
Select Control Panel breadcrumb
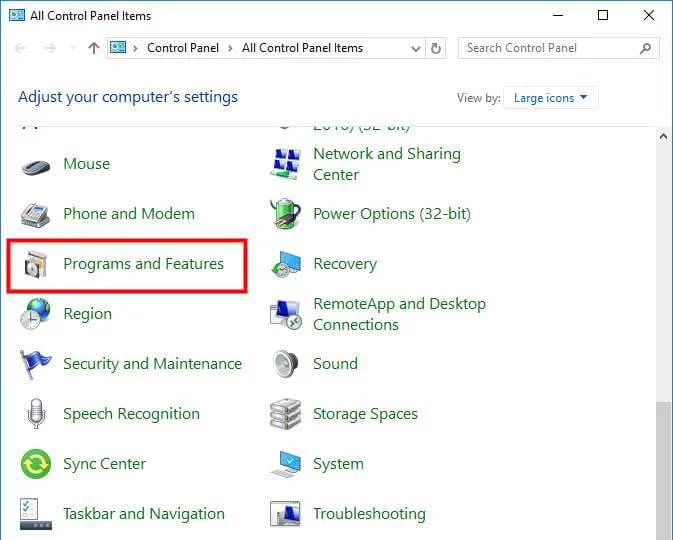coord(183,48)
